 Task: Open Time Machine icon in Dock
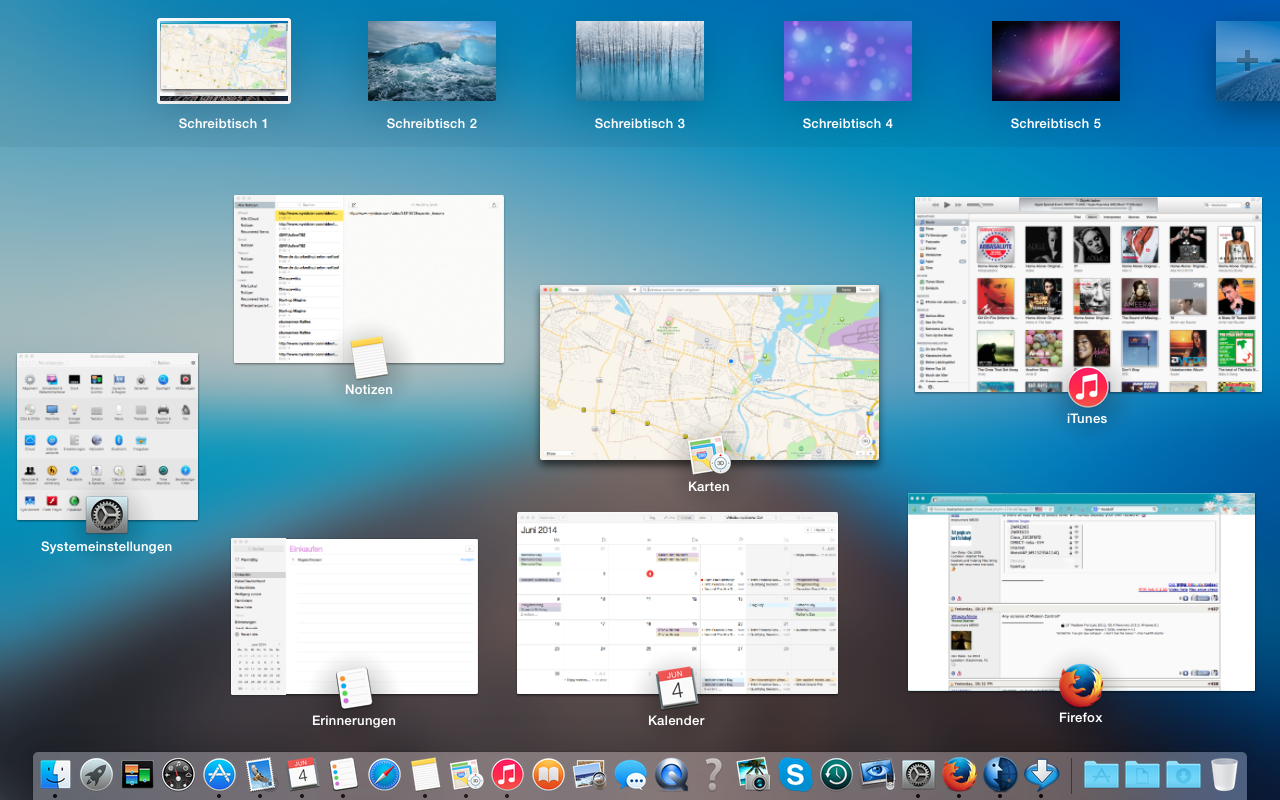click(x=836, y=775)
